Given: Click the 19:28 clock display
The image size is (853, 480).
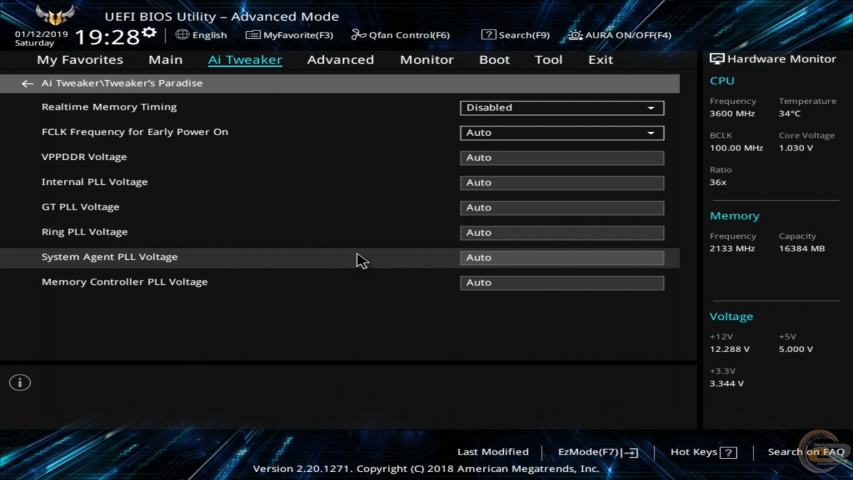Looking at the screenshot, I should click(107, 37).
